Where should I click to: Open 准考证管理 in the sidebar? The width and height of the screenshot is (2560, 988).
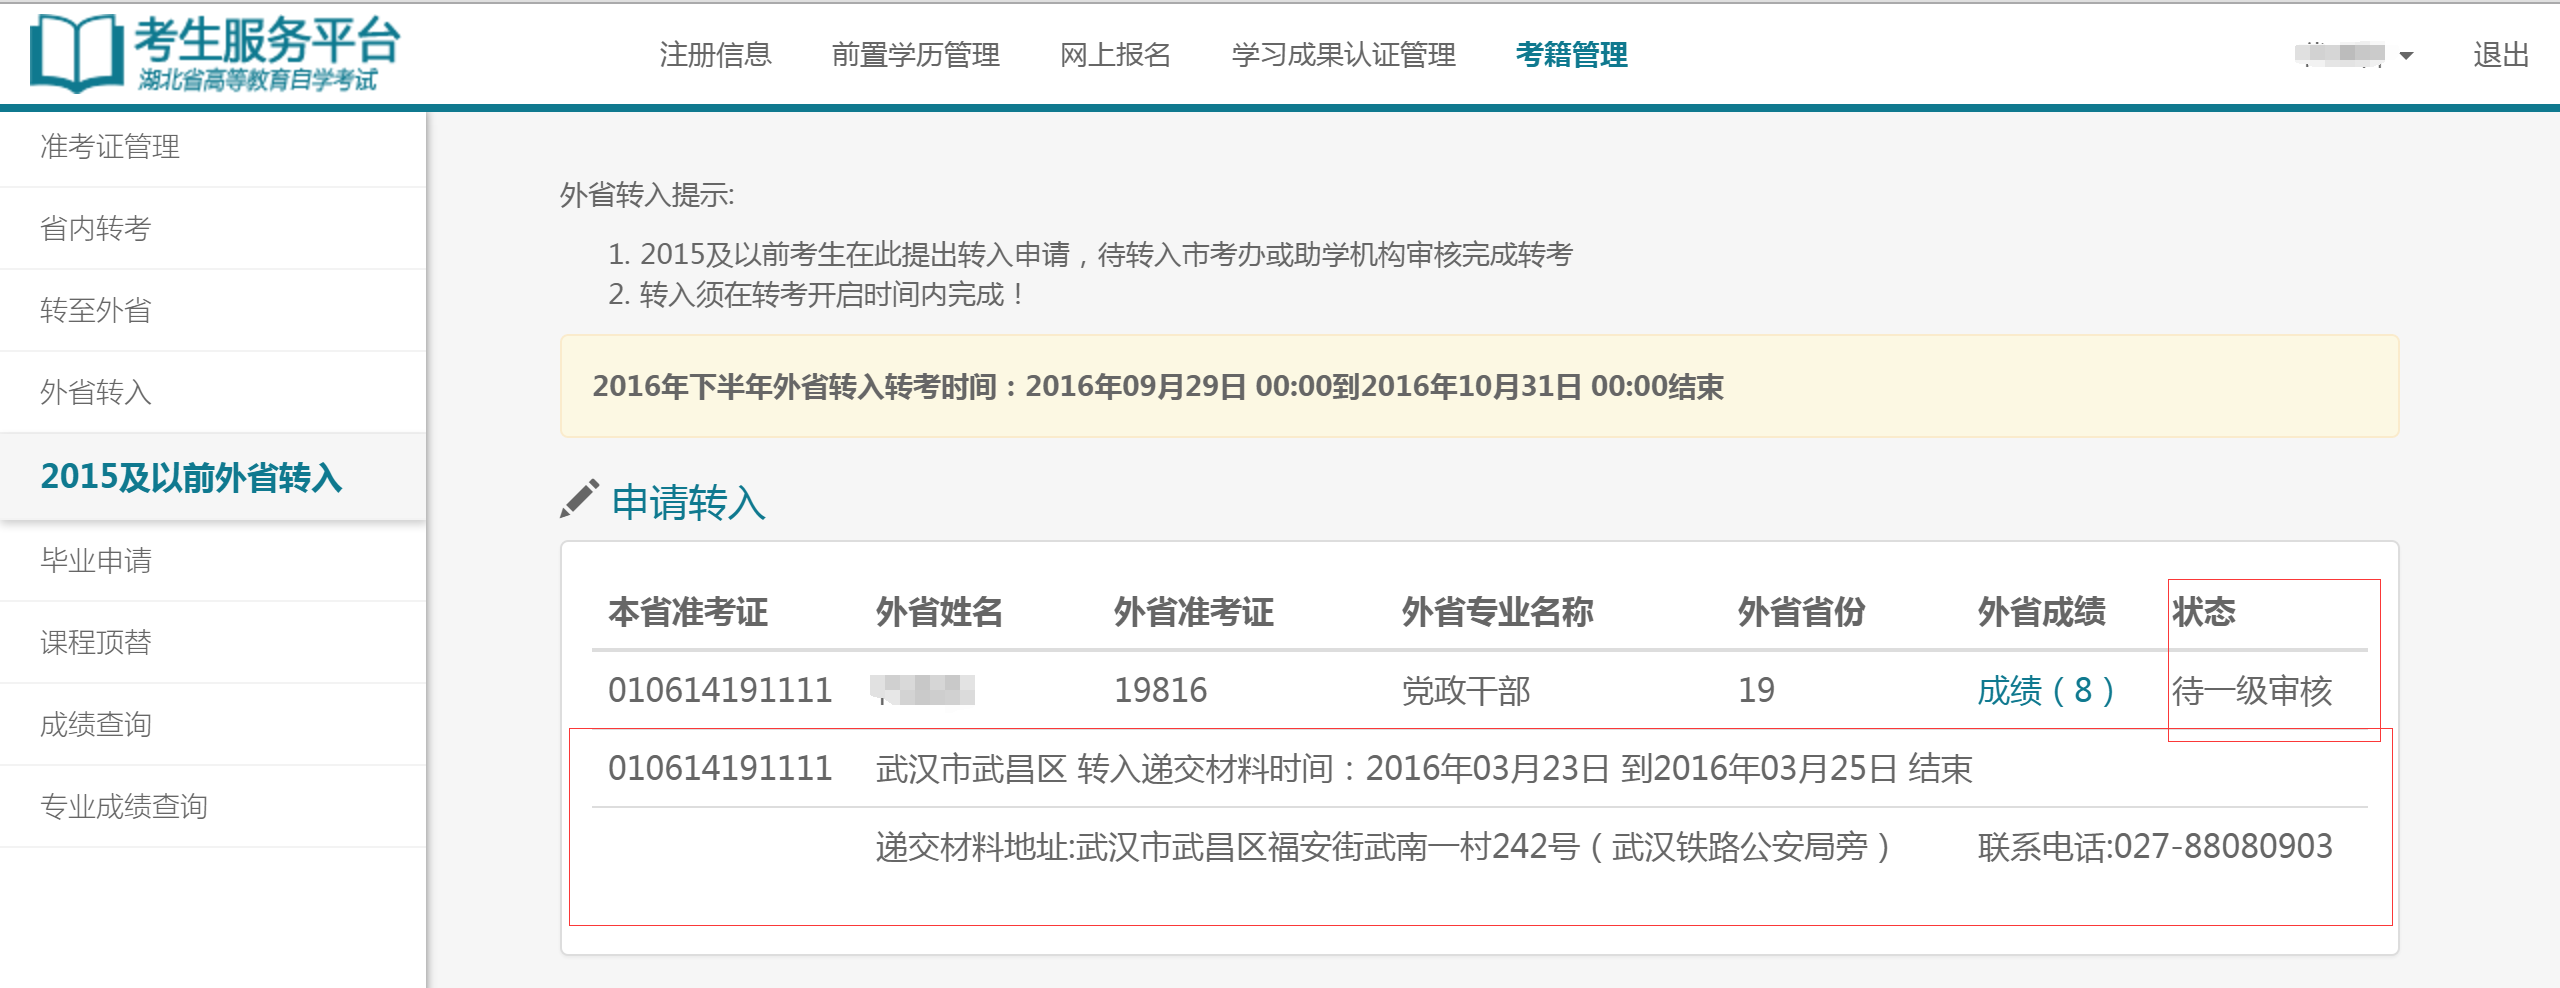[110, 147]
